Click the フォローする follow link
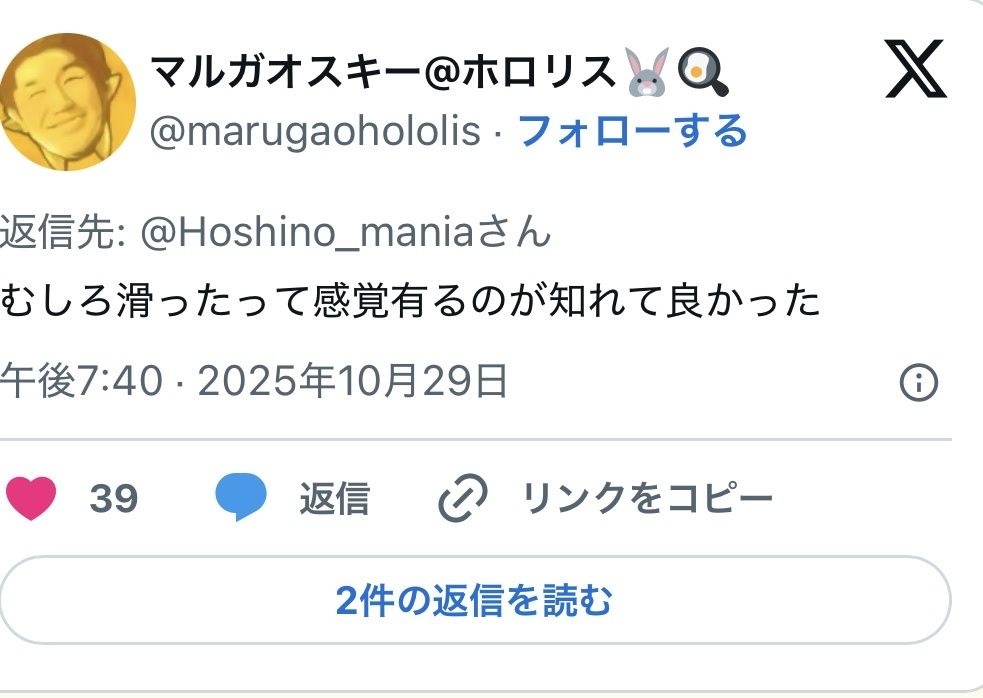 click(x=633, y=130)
